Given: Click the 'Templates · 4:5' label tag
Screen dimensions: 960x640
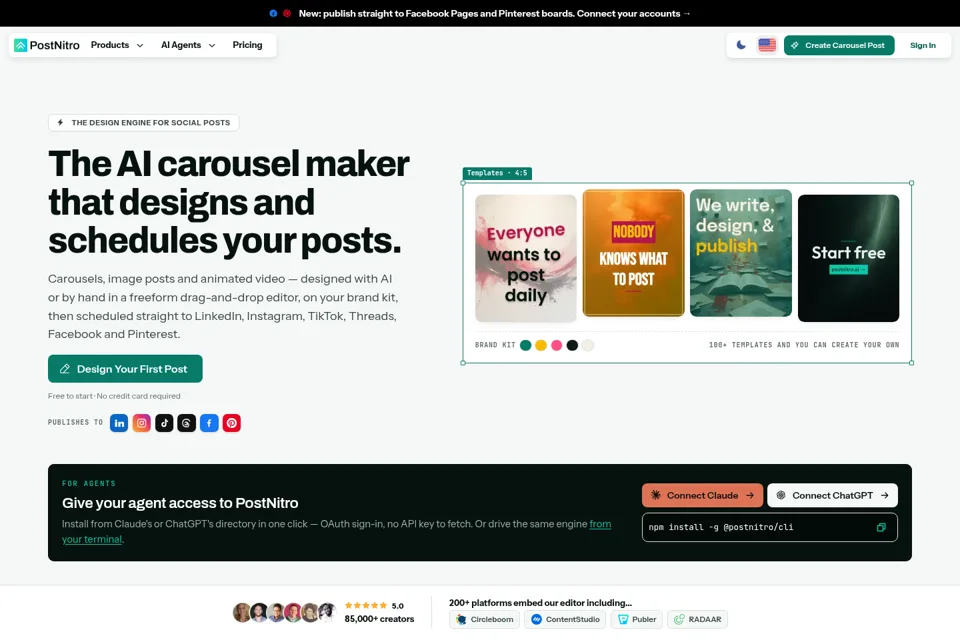Looking at the screenshot, I should click(497, 173).
